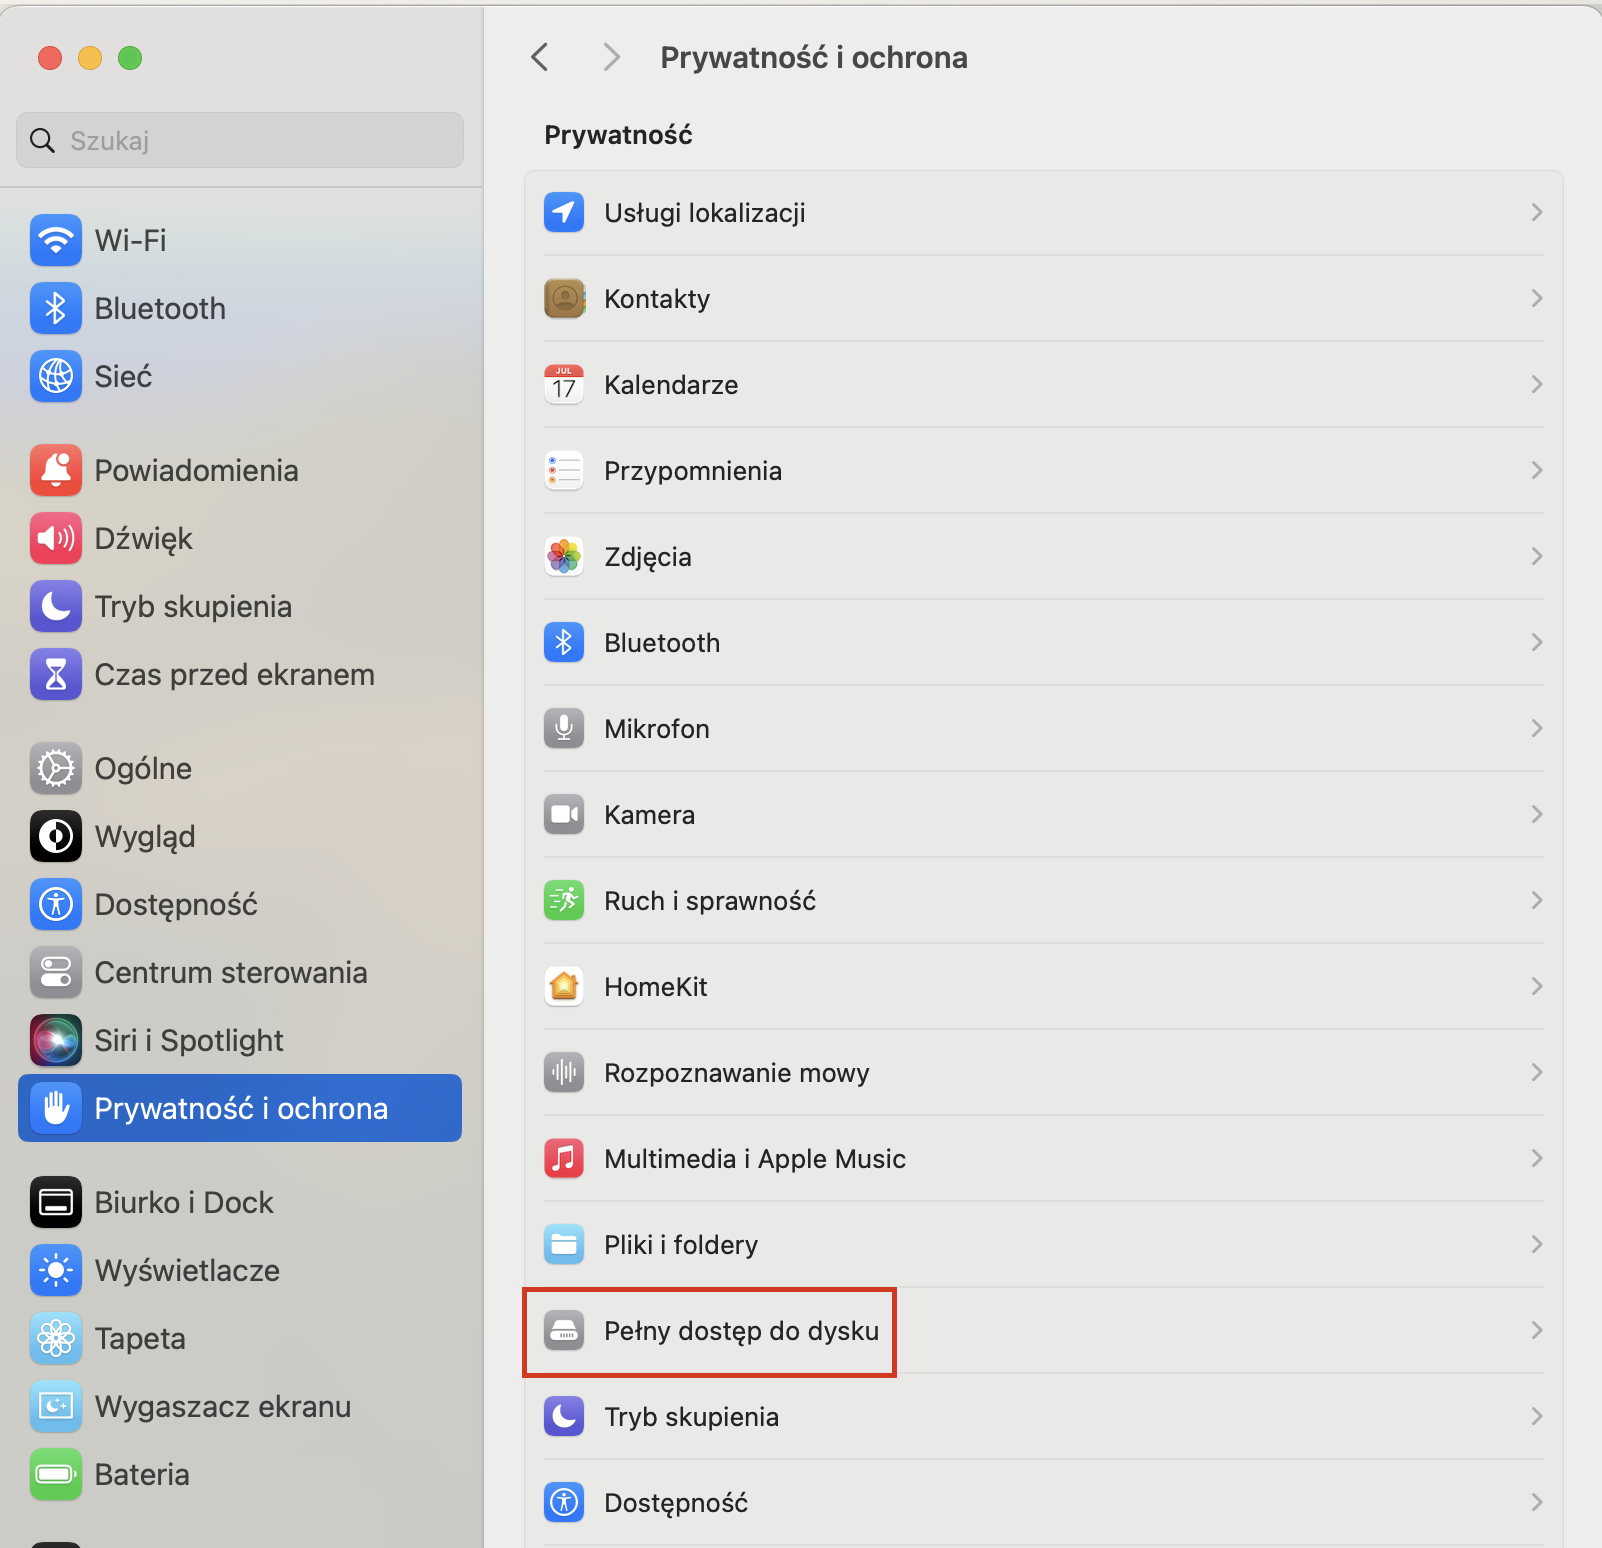
Task: Click the Mikrofon microphone icon
Action: tap(564, 728)
